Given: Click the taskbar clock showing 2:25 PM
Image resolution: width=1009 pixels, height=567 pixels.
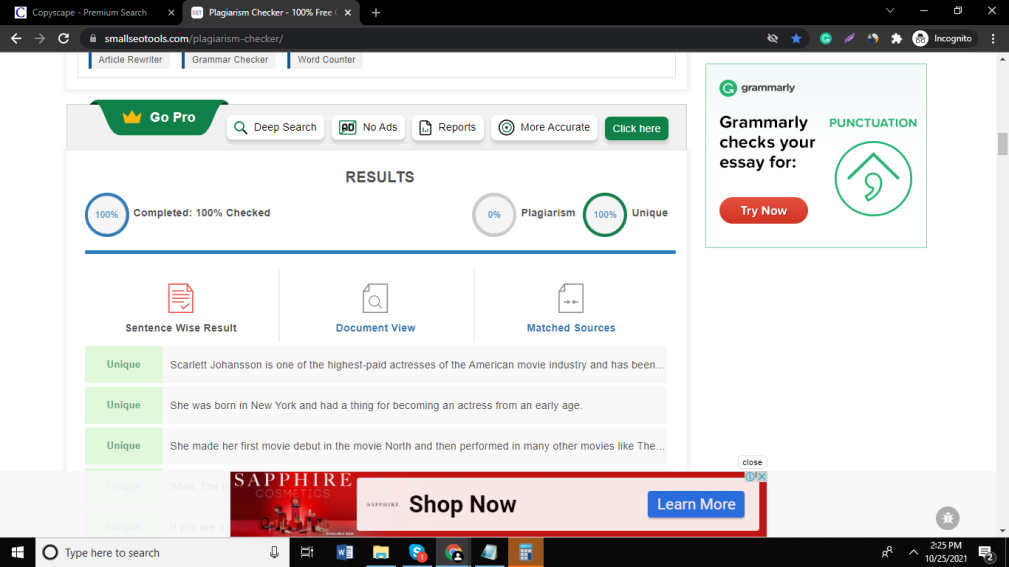Looking at the screenshot, I should tap(946, 552).
